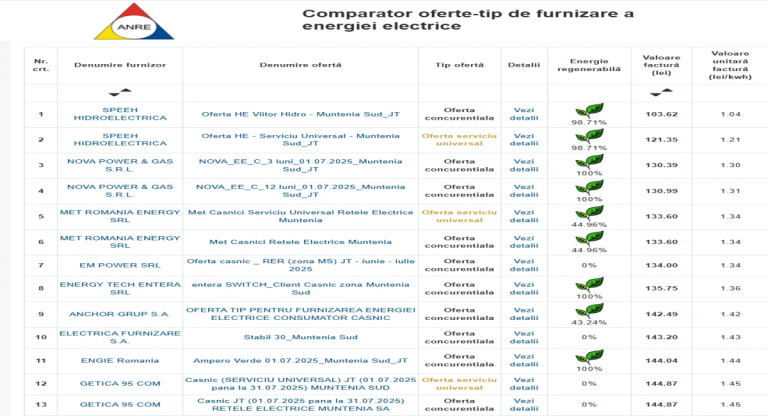Click the 98.71% leaf icon in row 2
This screenshot has height=416, width=768.
click(x=589, y=136)
